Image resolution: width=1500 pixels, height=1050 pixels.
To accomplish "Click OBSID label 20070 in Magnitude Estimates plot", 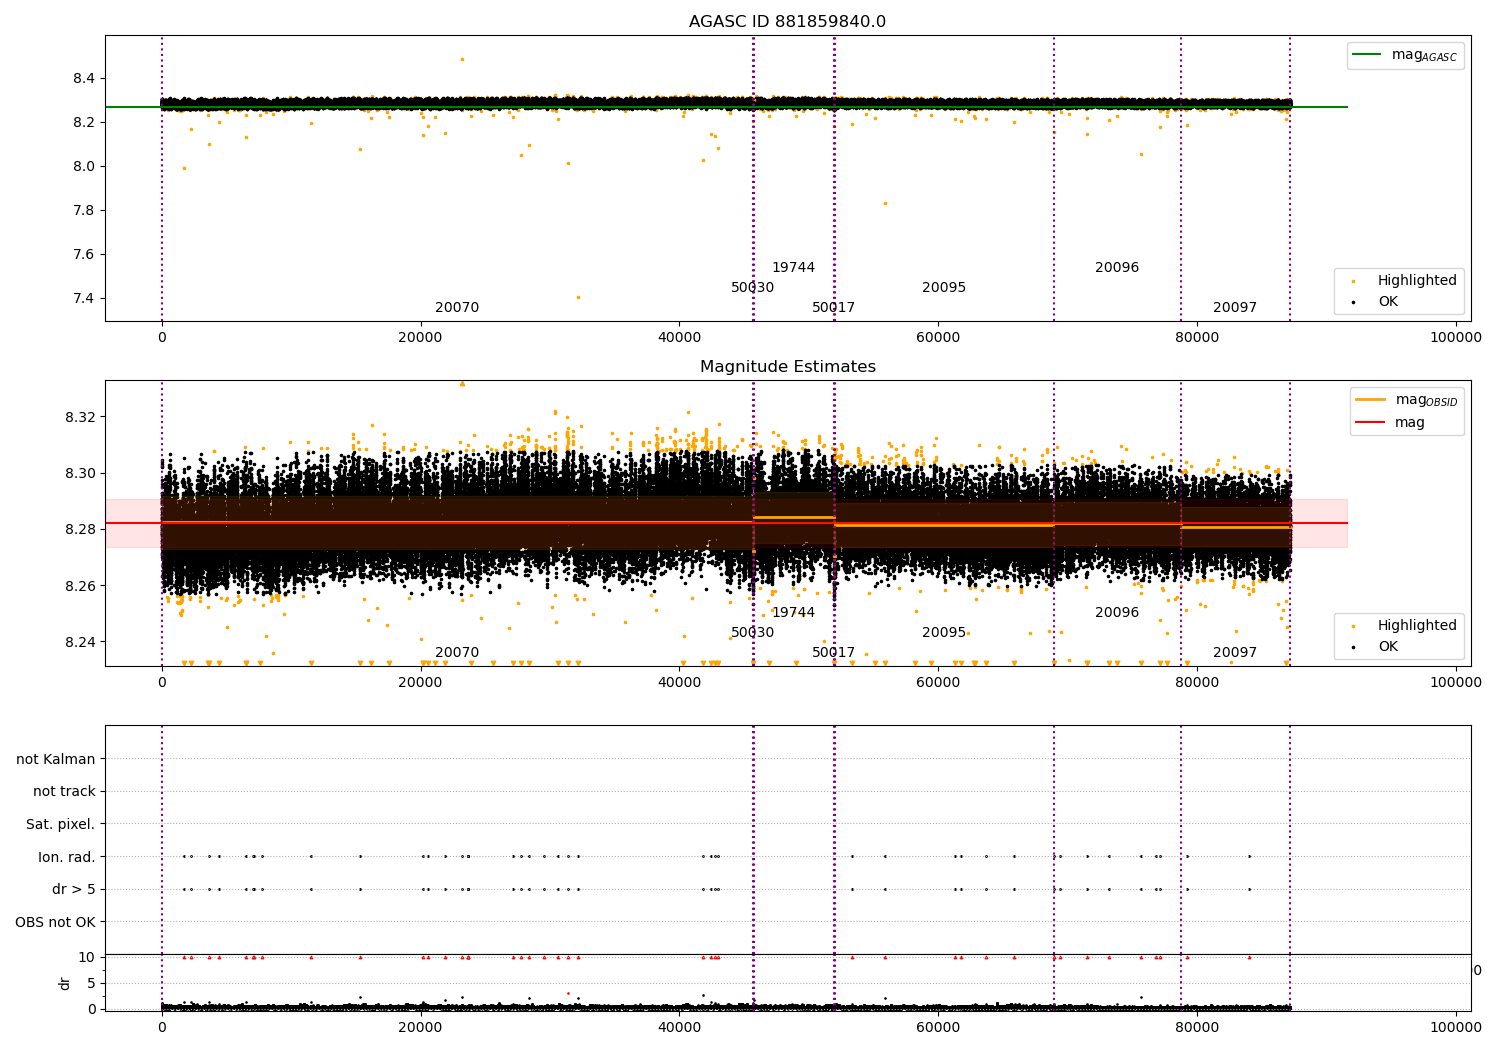I will pos(457,653).
